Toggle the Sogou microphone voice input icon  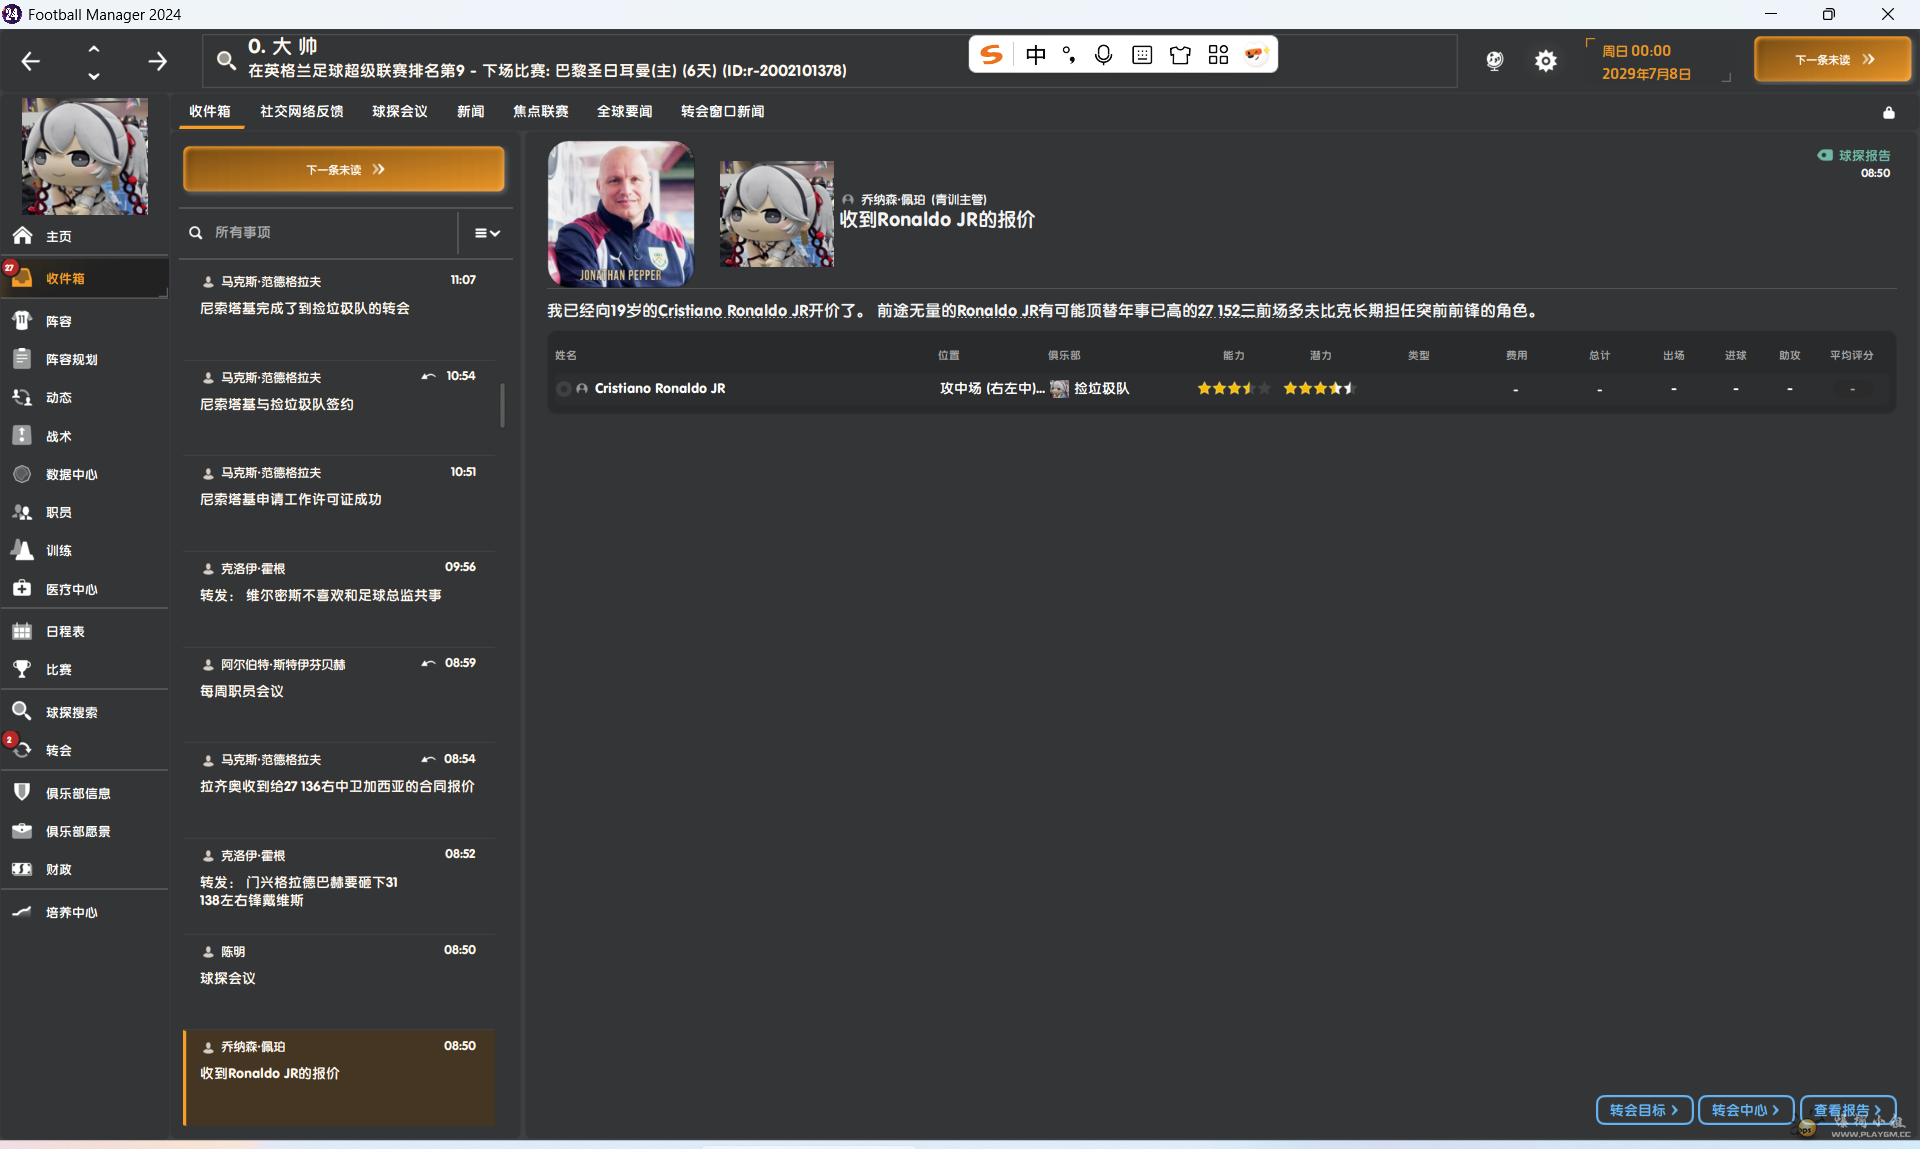point(1103,55)
